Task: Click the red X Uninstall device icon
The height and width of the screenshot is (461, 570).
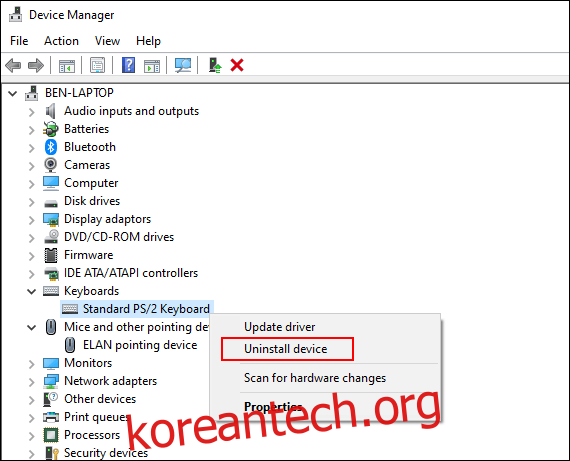Action: point(237,65)
